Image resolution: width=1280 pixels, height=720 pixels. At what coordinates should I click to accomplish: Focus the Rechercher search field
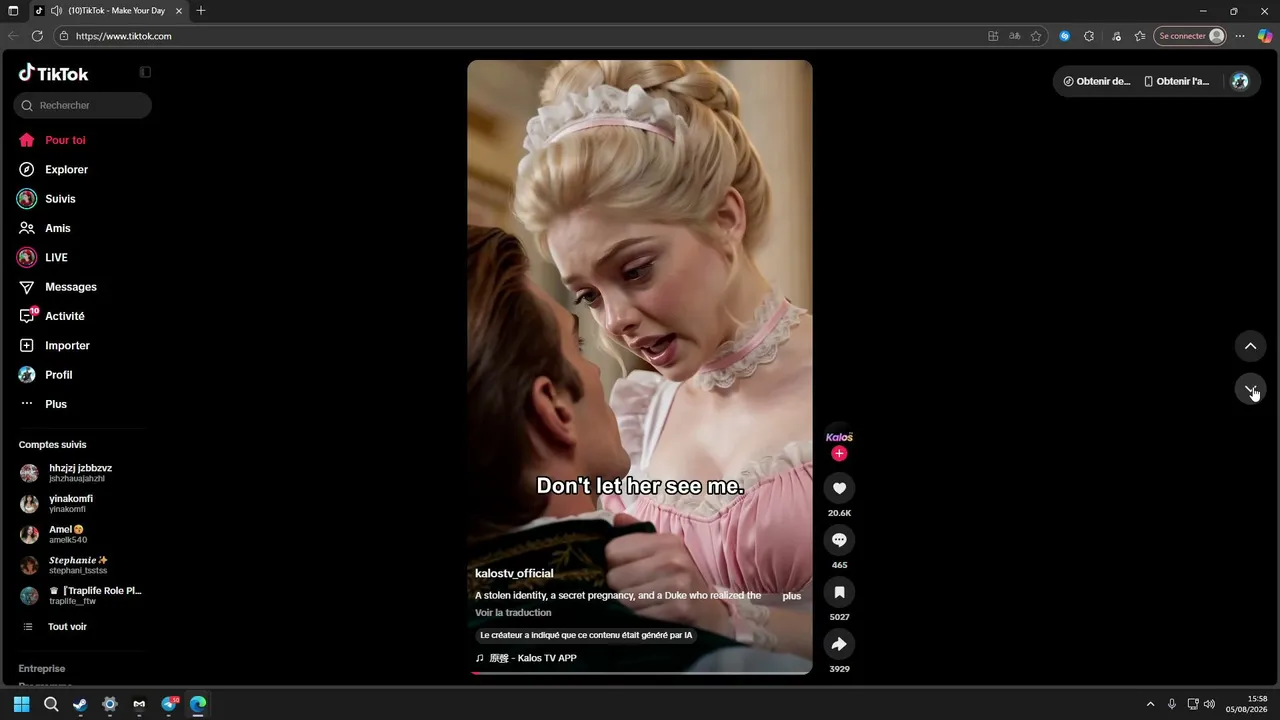pos(83,105)
